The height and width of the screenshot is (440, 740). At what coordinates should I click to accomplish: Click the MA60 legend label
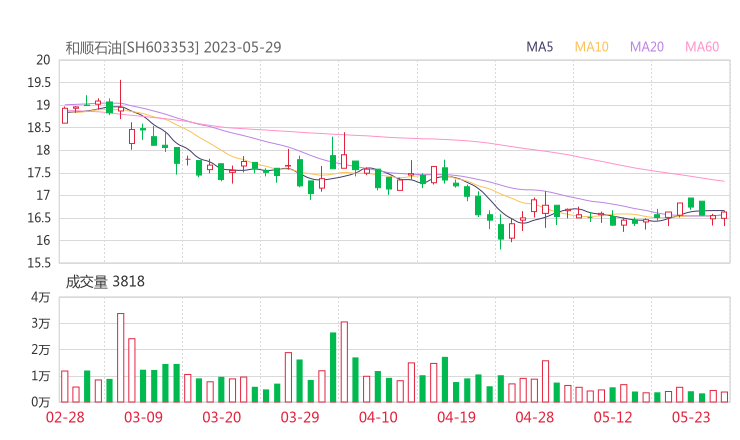[x=702, y=47]
